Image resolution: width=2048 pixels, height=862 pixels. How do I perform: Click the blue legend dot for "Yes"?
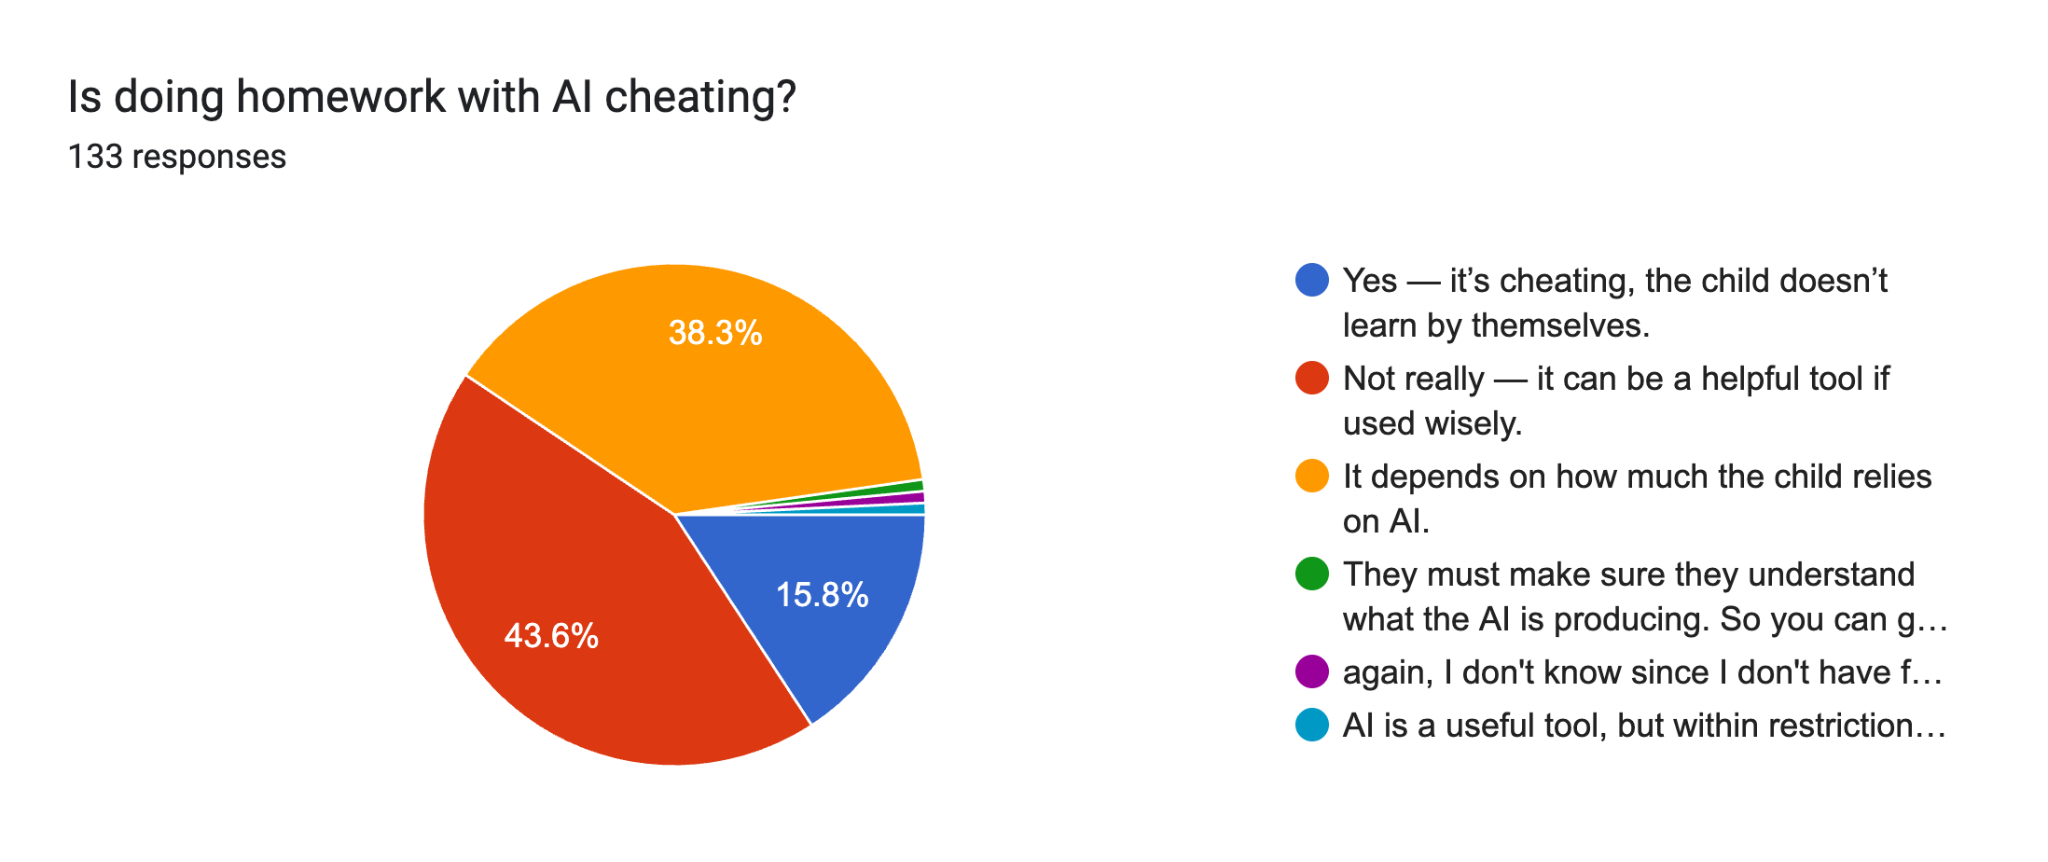click(x=1311, y=280)
